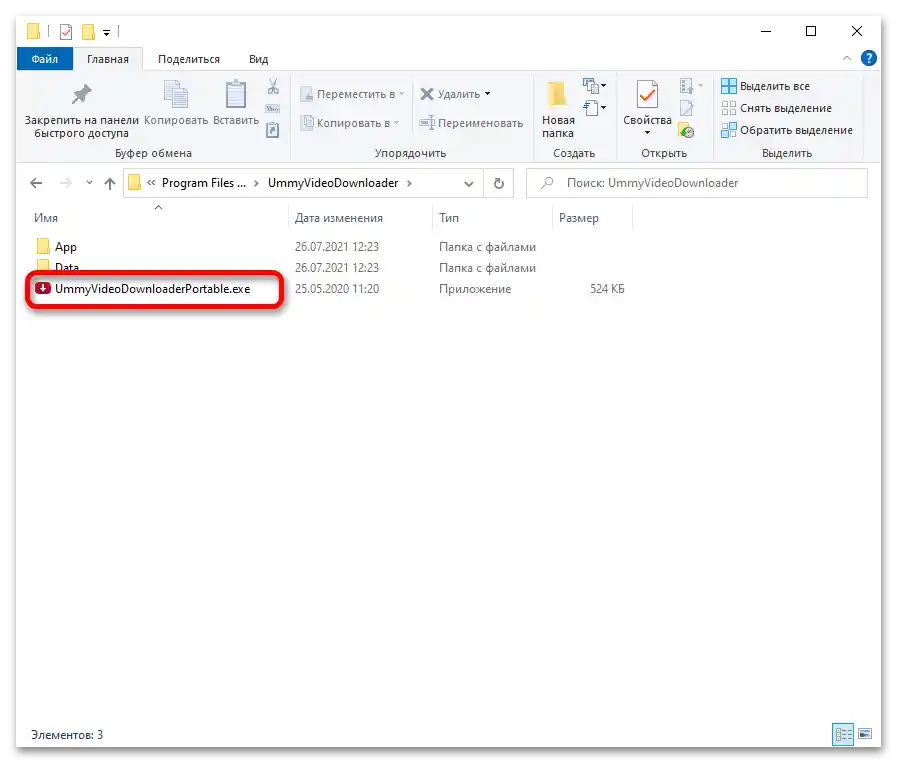This screenshot has width=897, height=763.
Task: Click the Вставить ribbon button
Action: click(236, 104)
